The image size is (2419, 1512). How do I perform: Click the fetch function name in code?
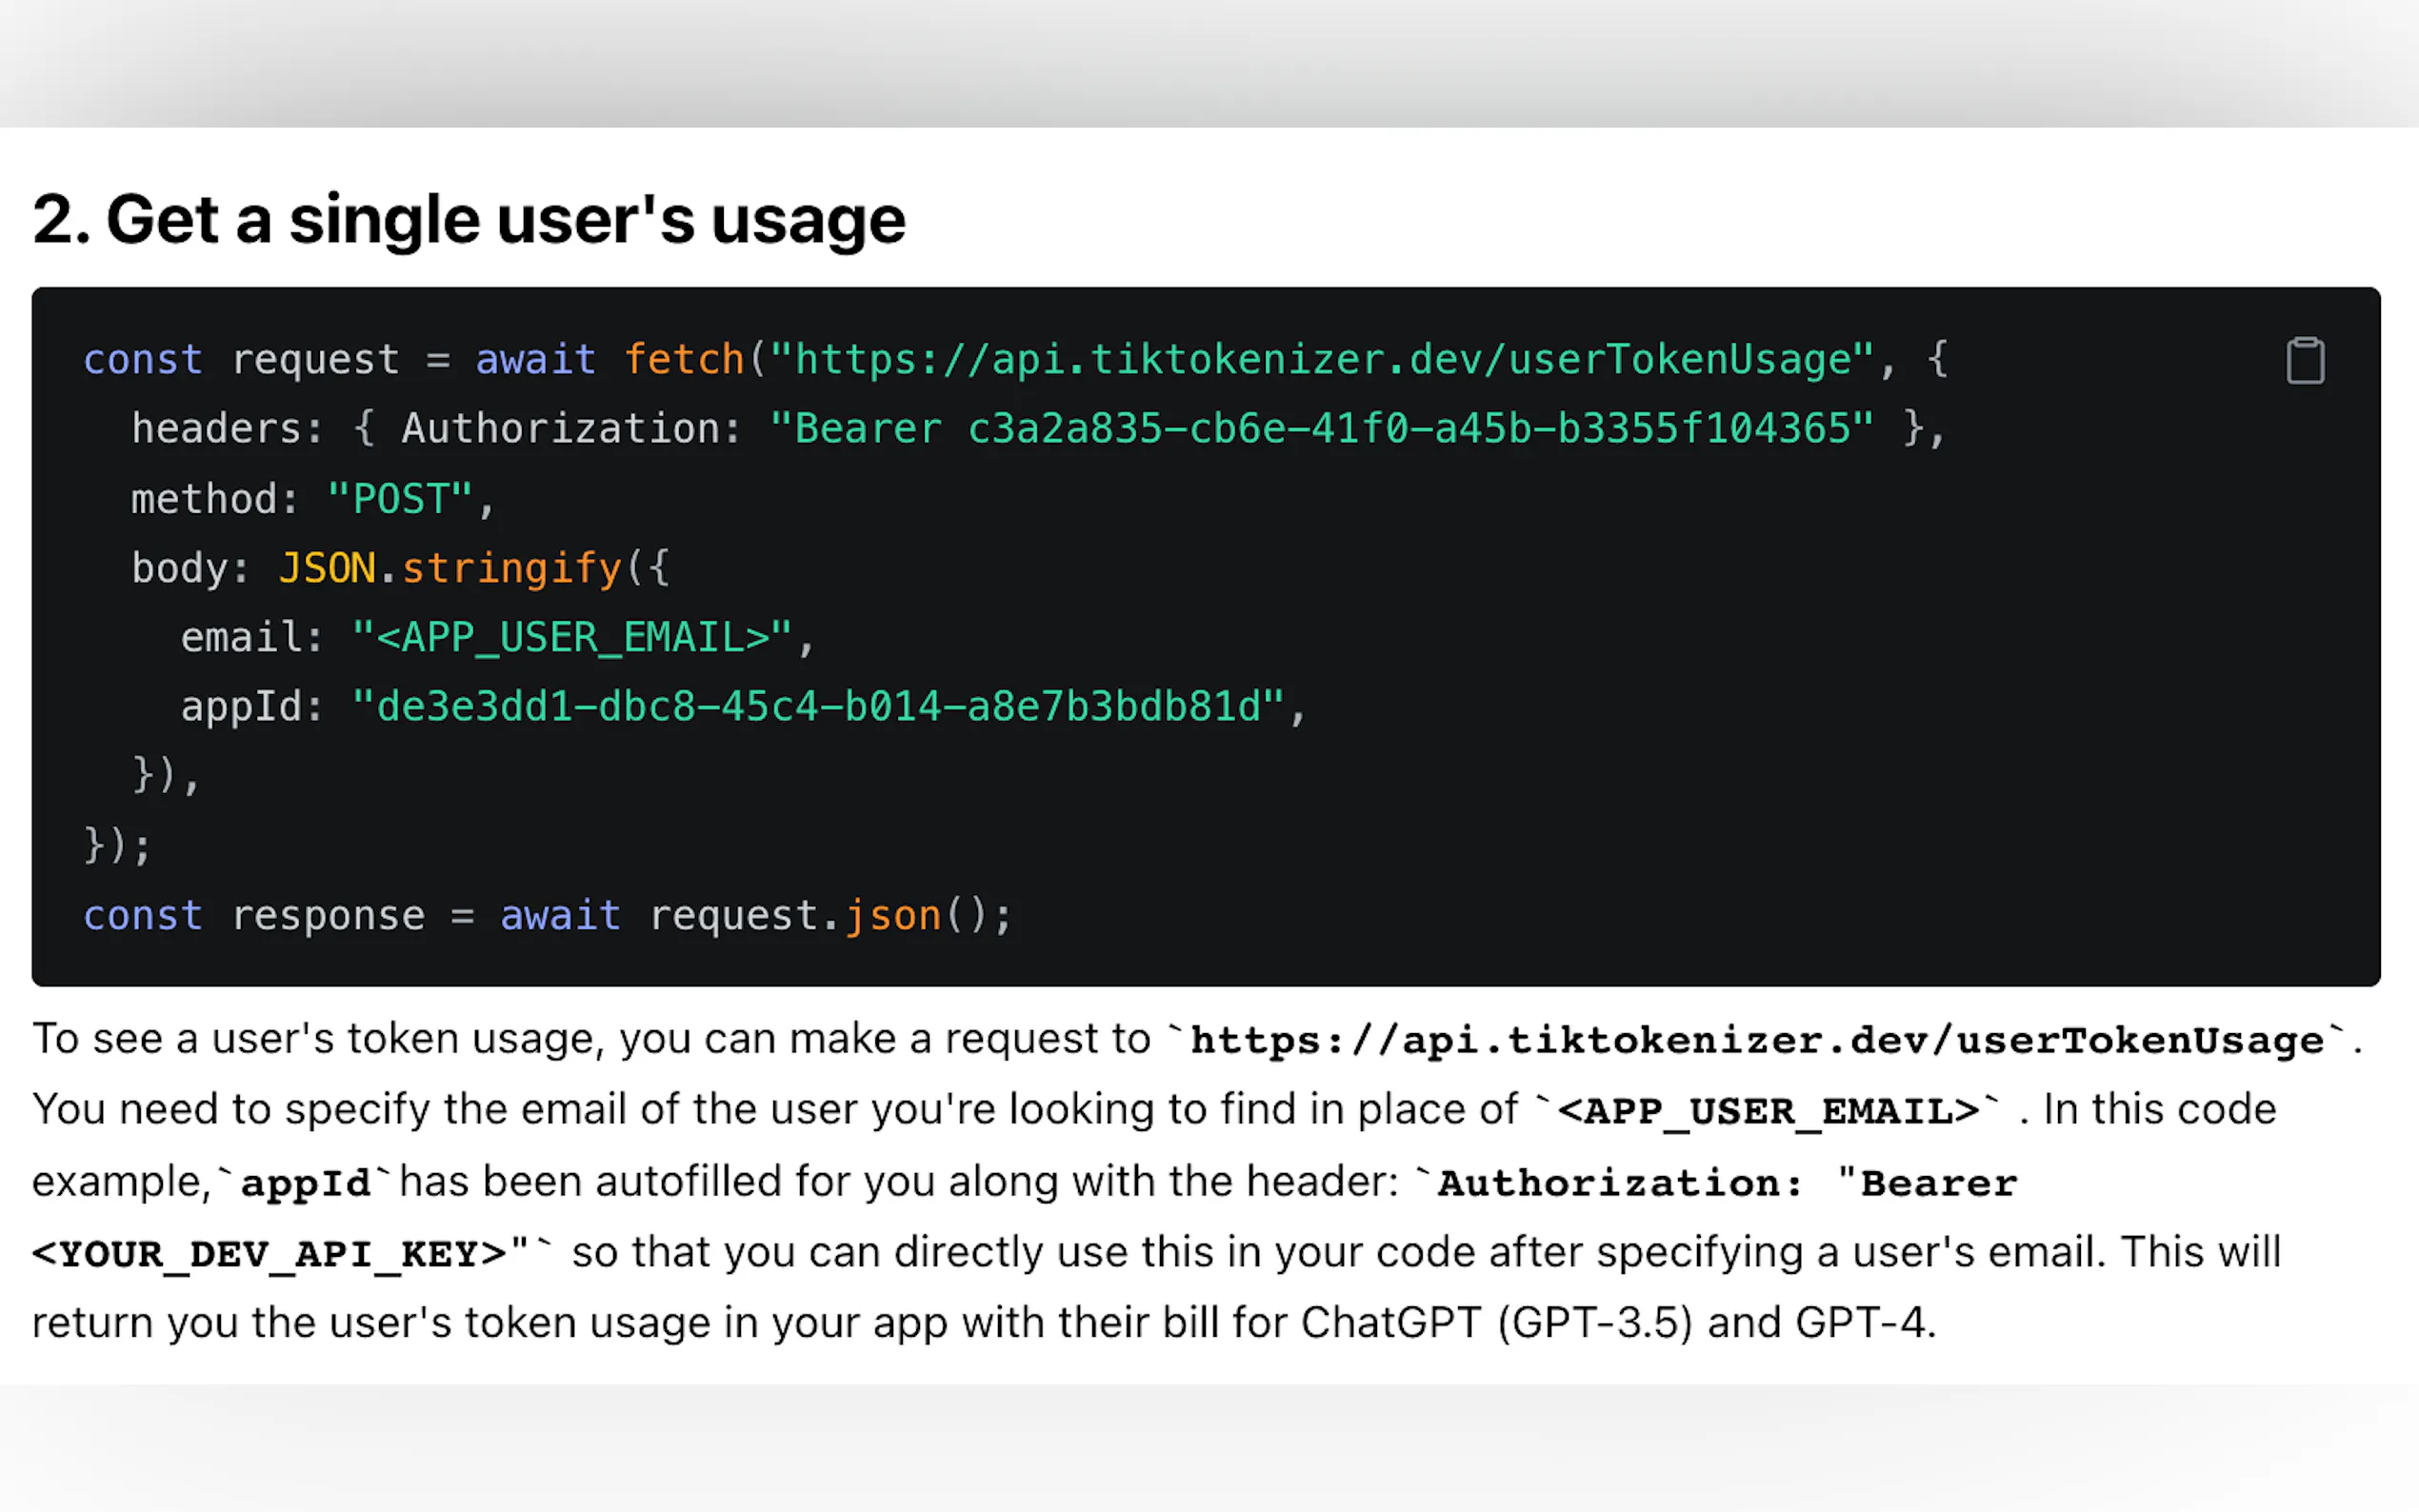[x=684, y=360]
